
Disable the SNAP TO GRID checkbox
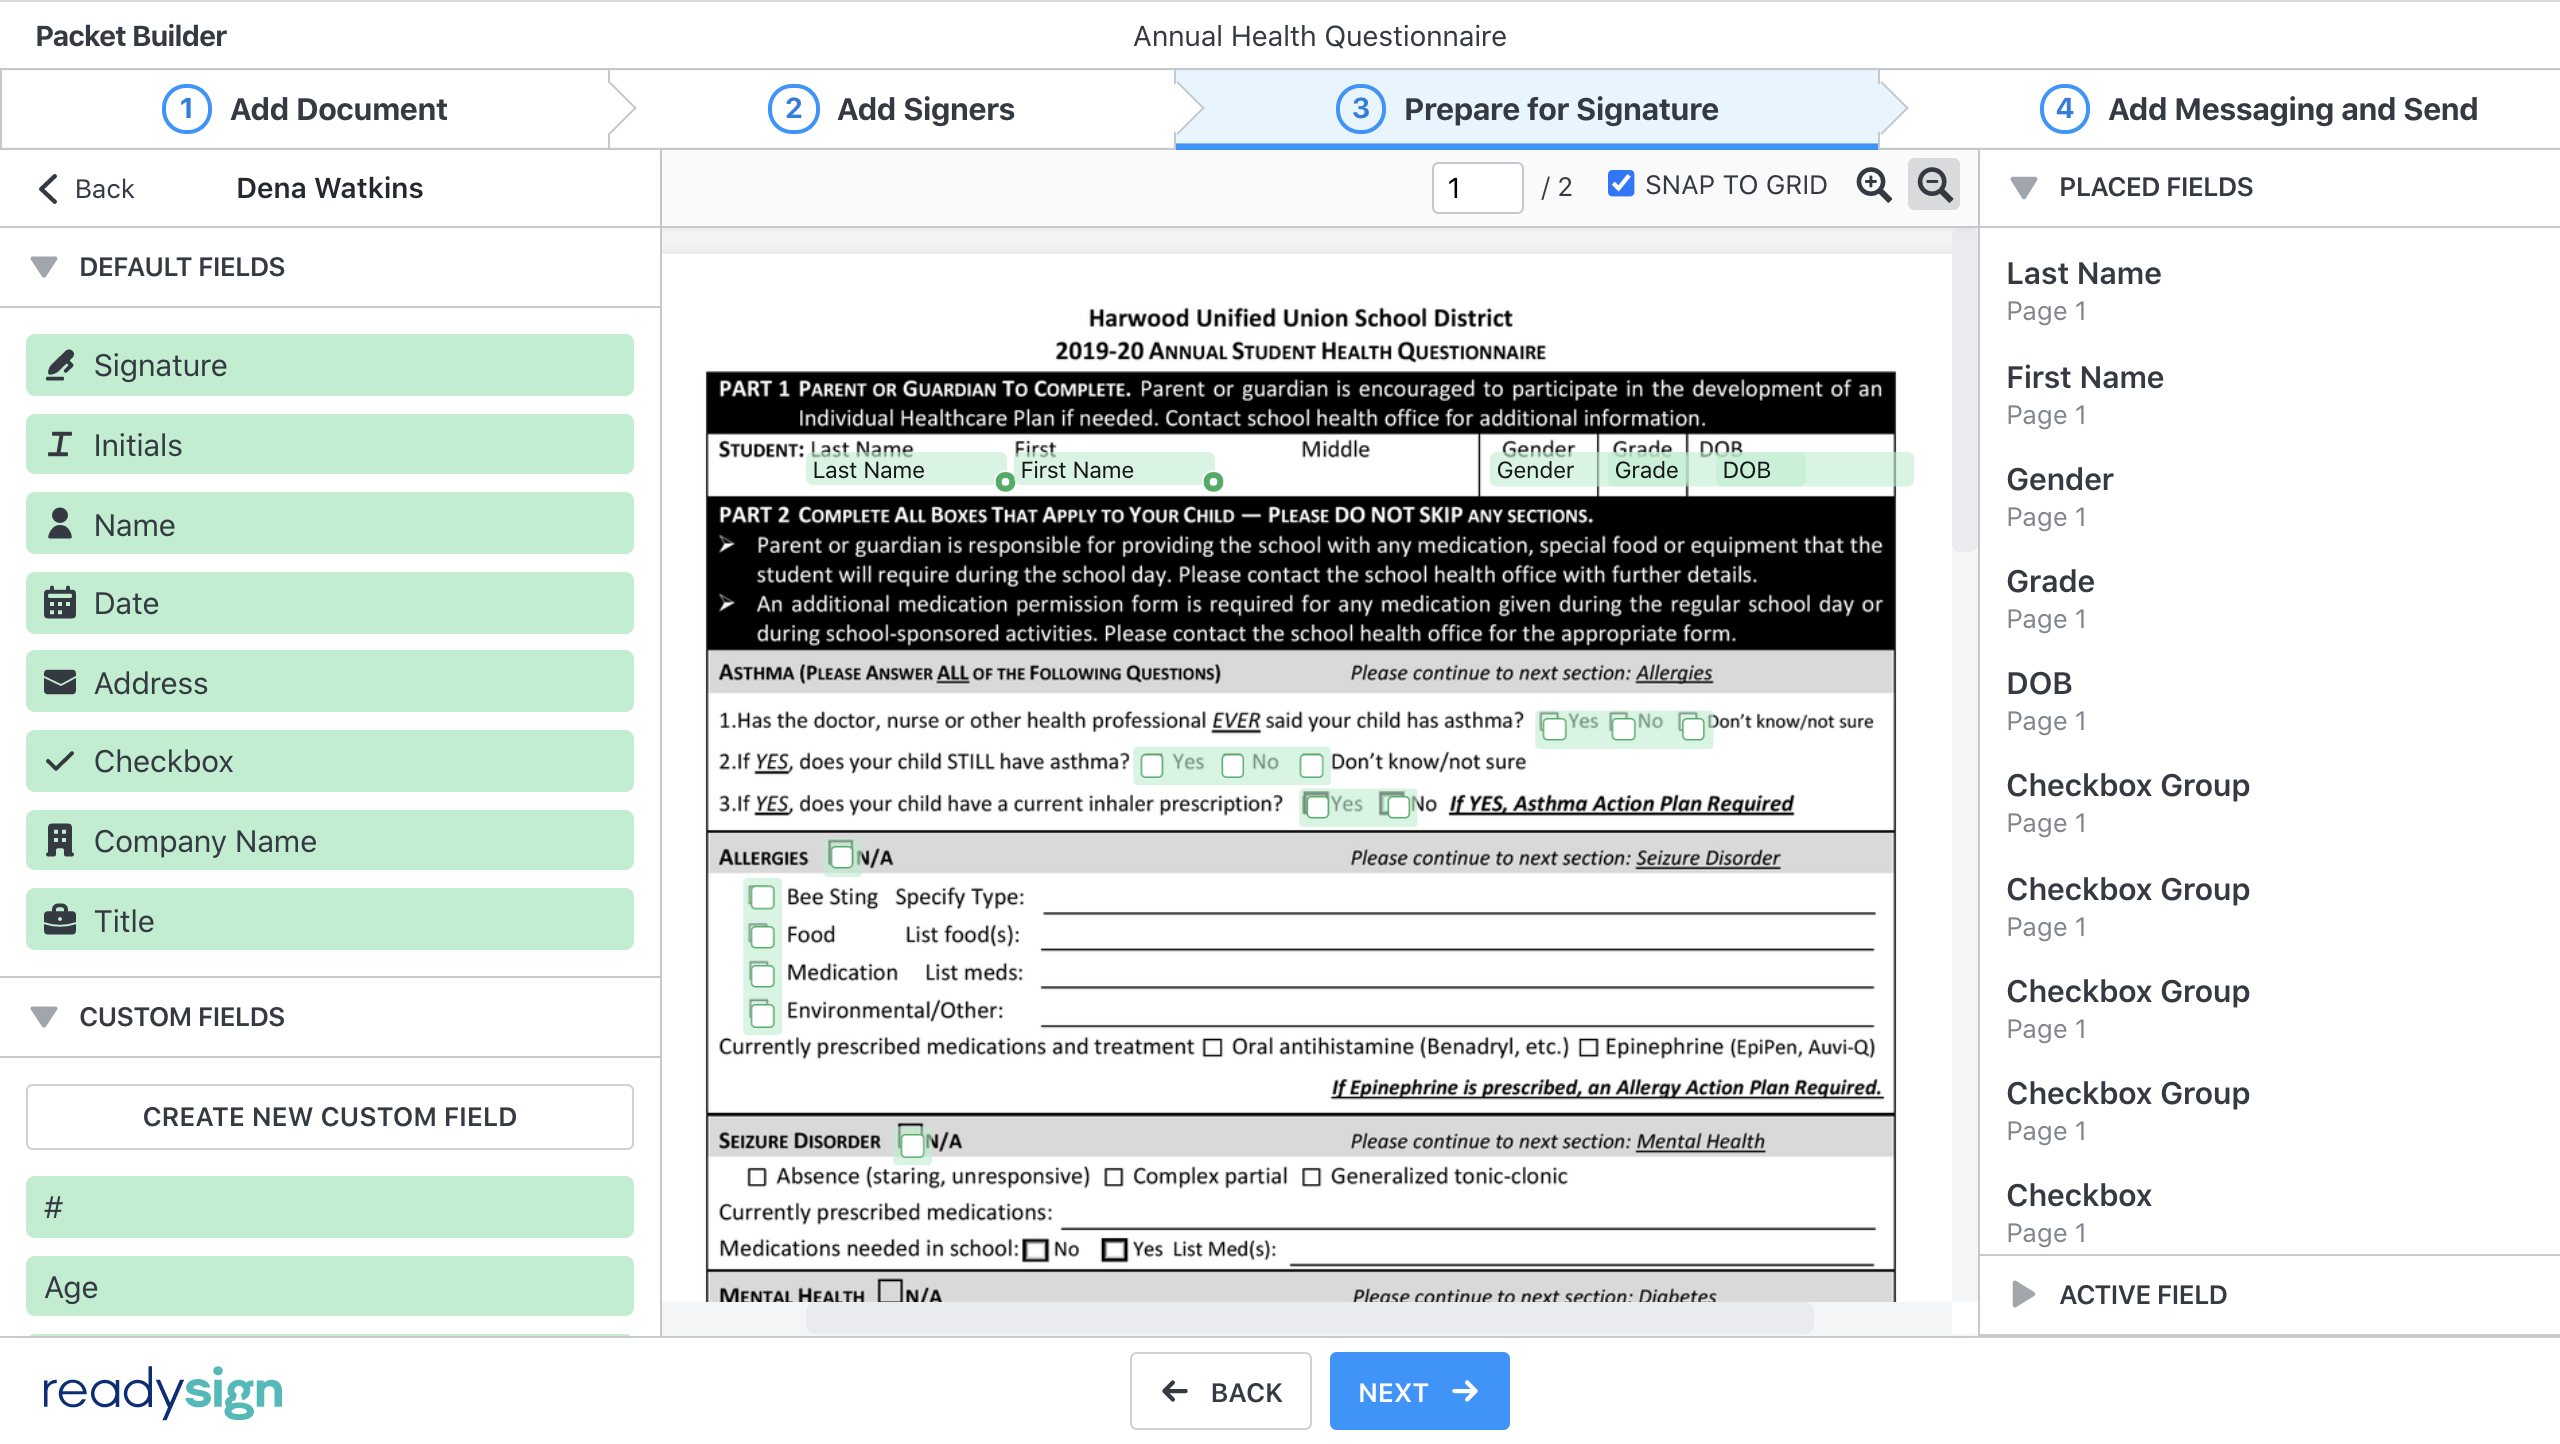tap(1621, 184)
